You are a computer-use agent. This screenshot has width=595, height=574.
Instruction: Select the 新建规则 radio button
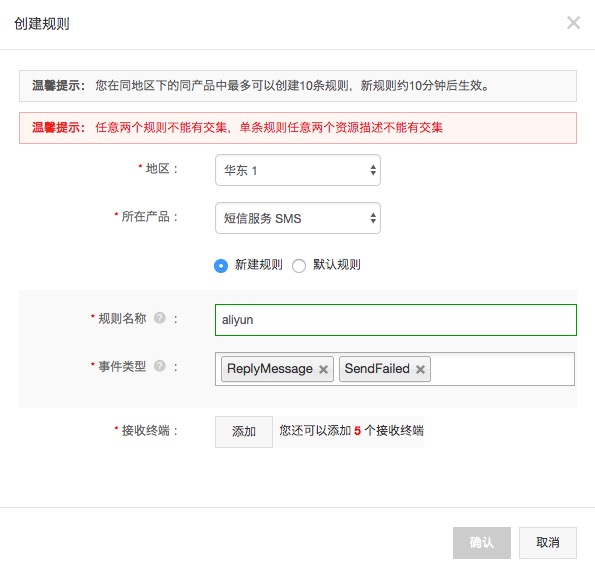coord(221,266)
